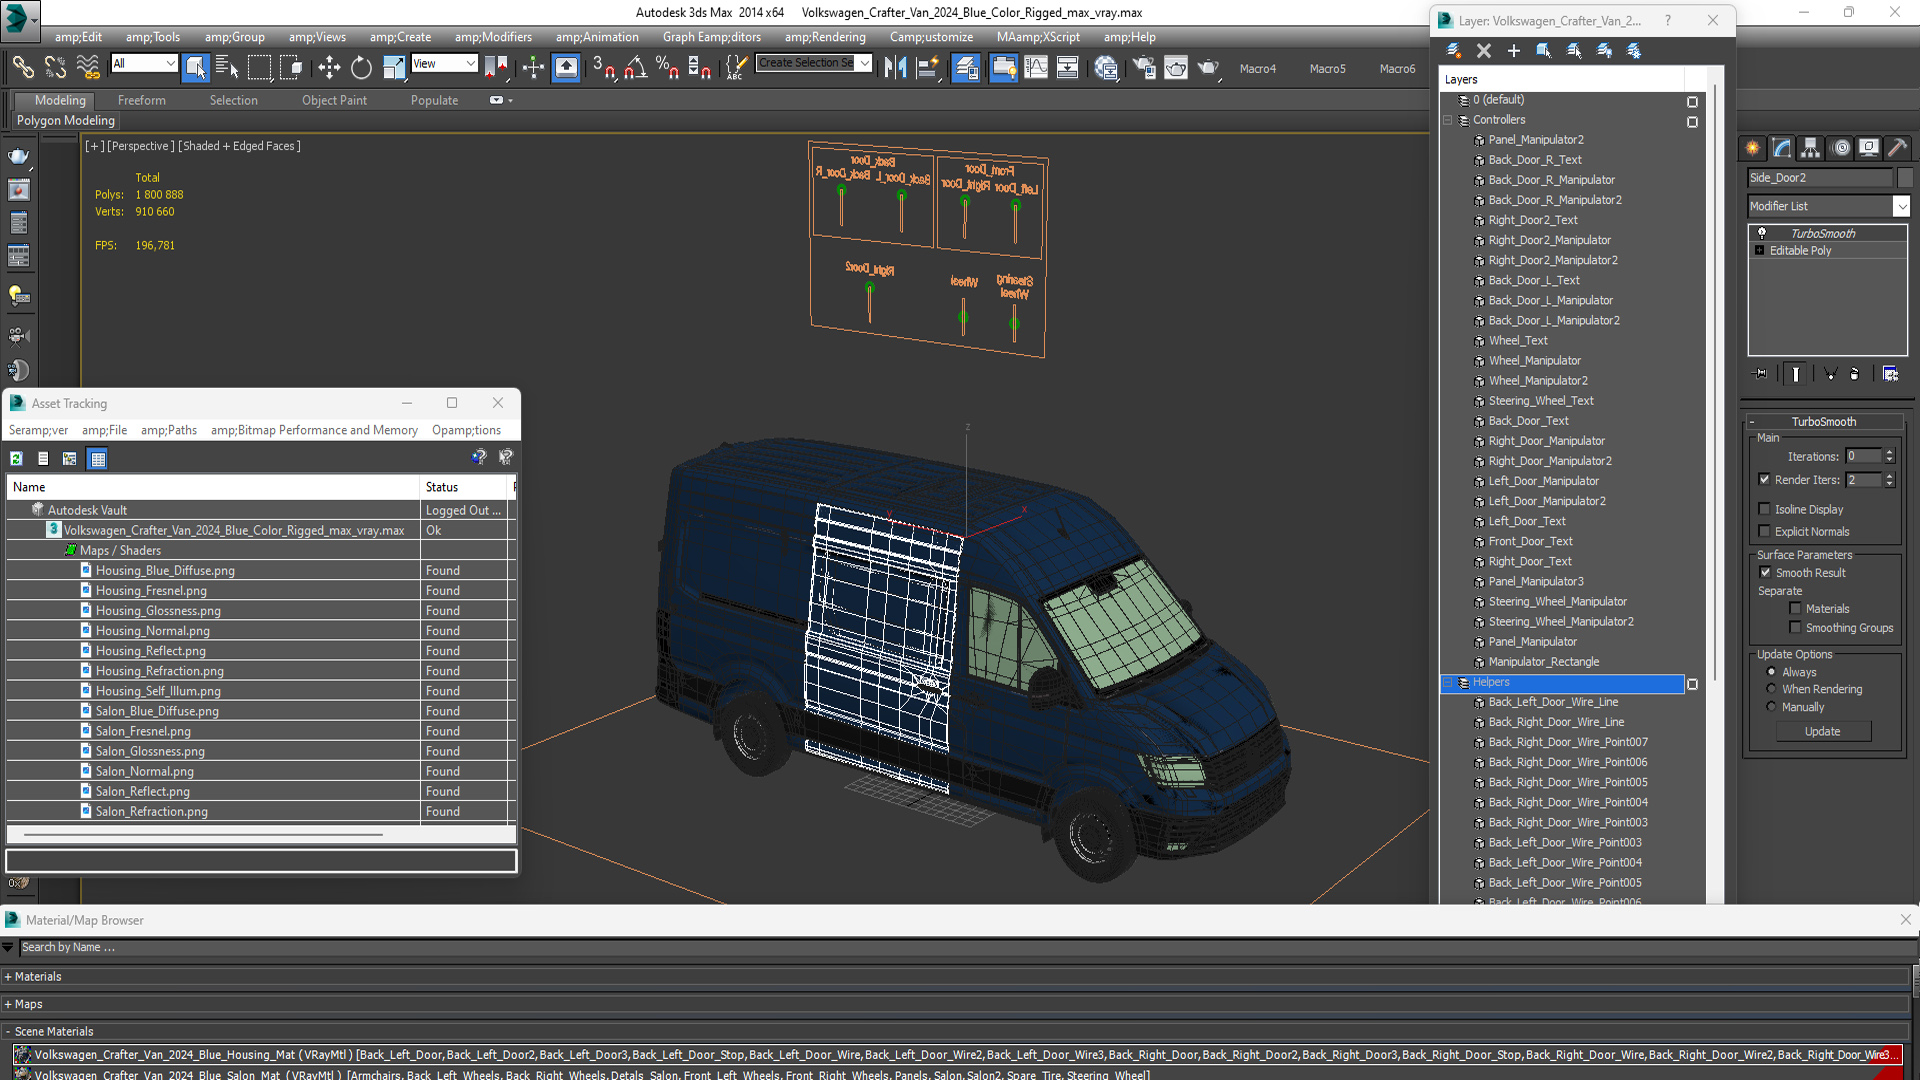Viewport: 1920px width, 1080px height.
Task: Enable Explicit Normals checkbox
Action: point(1765,531)
